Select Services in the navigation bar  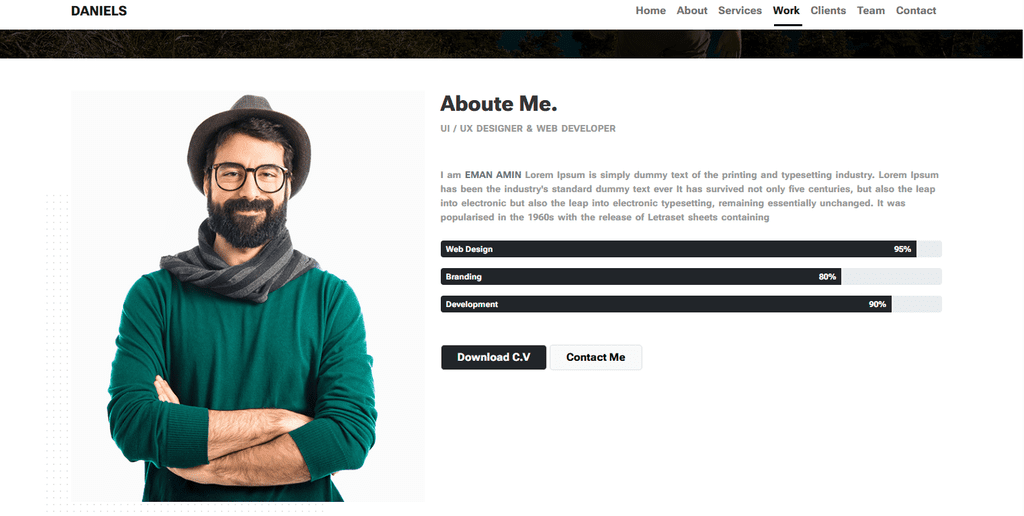coord(740,10)
